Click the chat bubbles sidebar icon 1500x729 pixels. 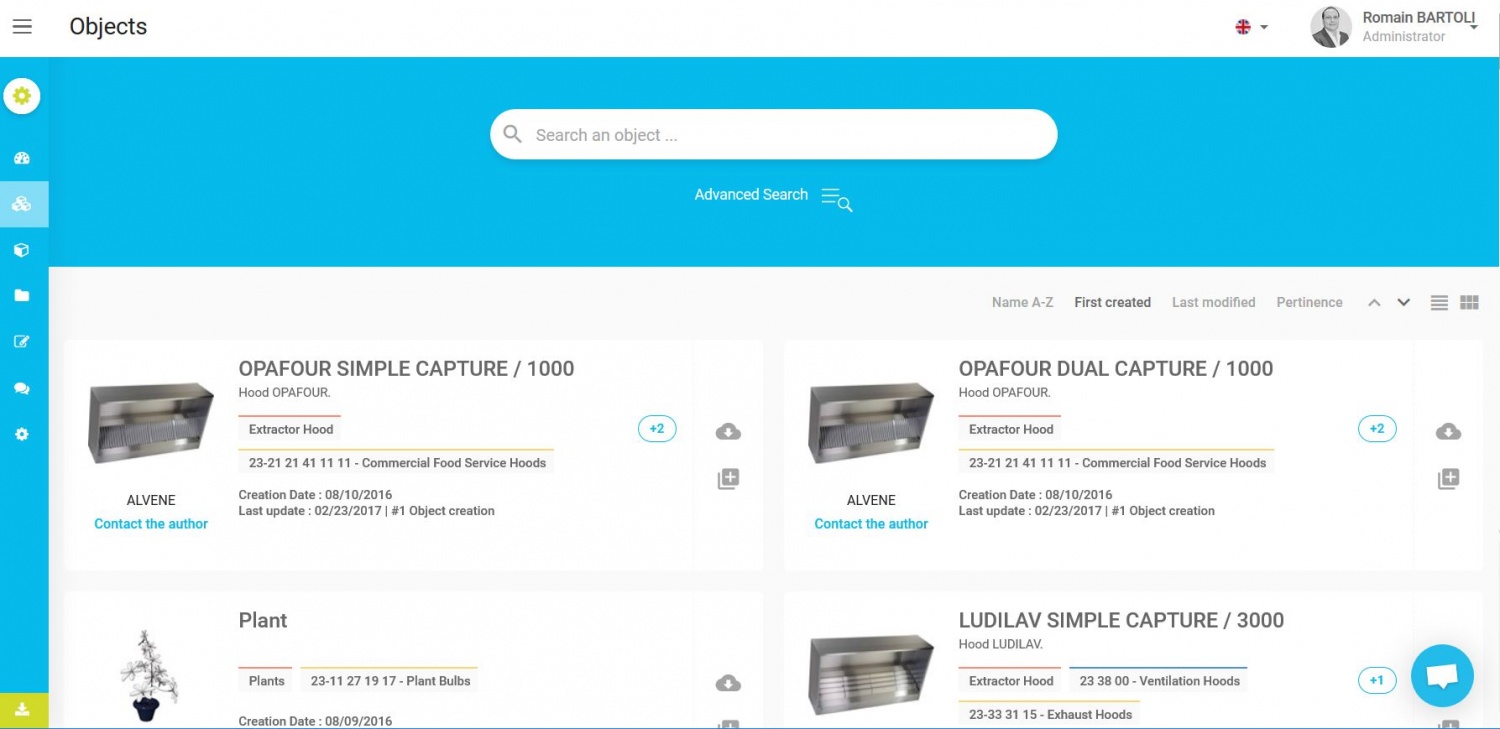[22, 389]
